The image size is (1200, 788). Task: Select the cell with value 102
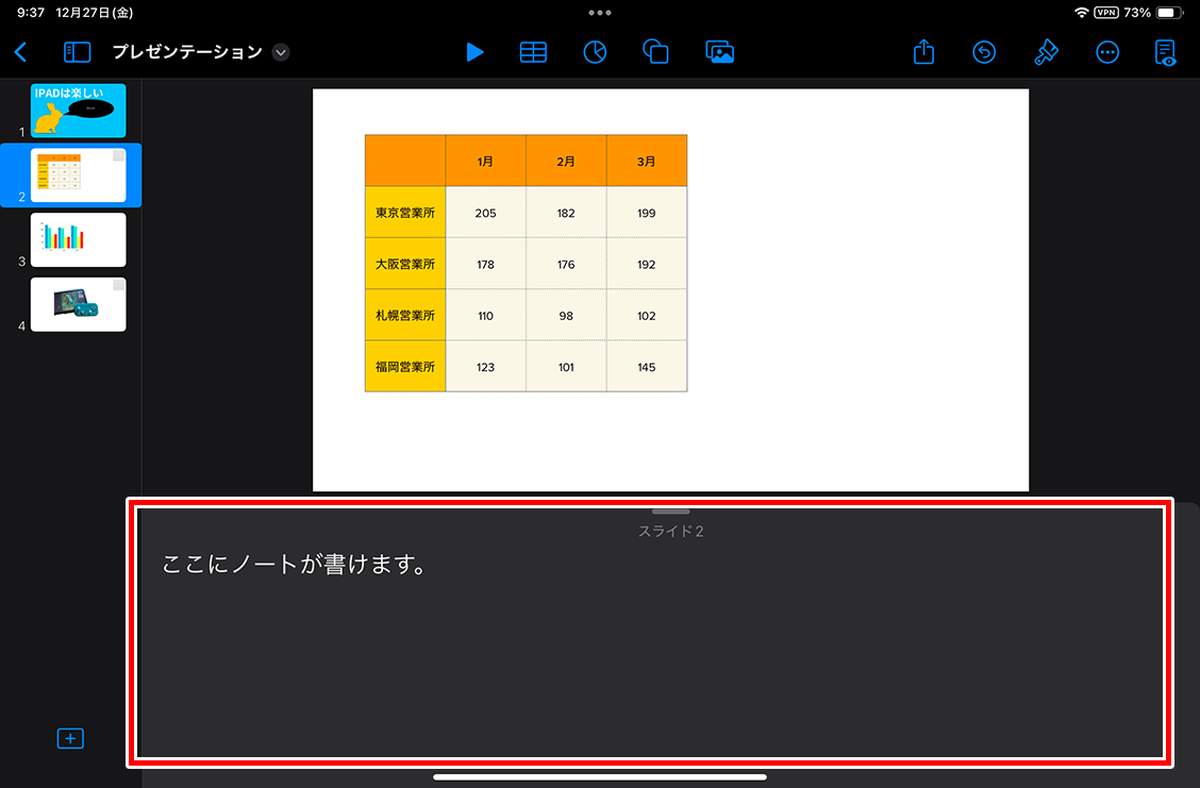[x=647, y=315]
